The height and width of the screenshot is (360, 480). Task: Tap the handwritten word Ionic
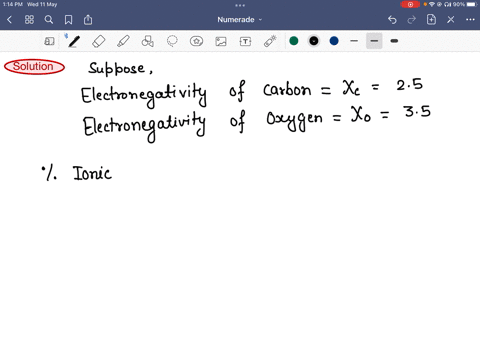(92, 173)
